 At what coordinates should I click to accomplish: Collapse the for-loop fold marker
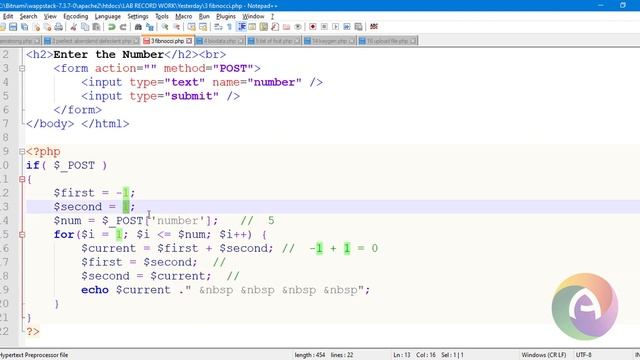[22, 235]
